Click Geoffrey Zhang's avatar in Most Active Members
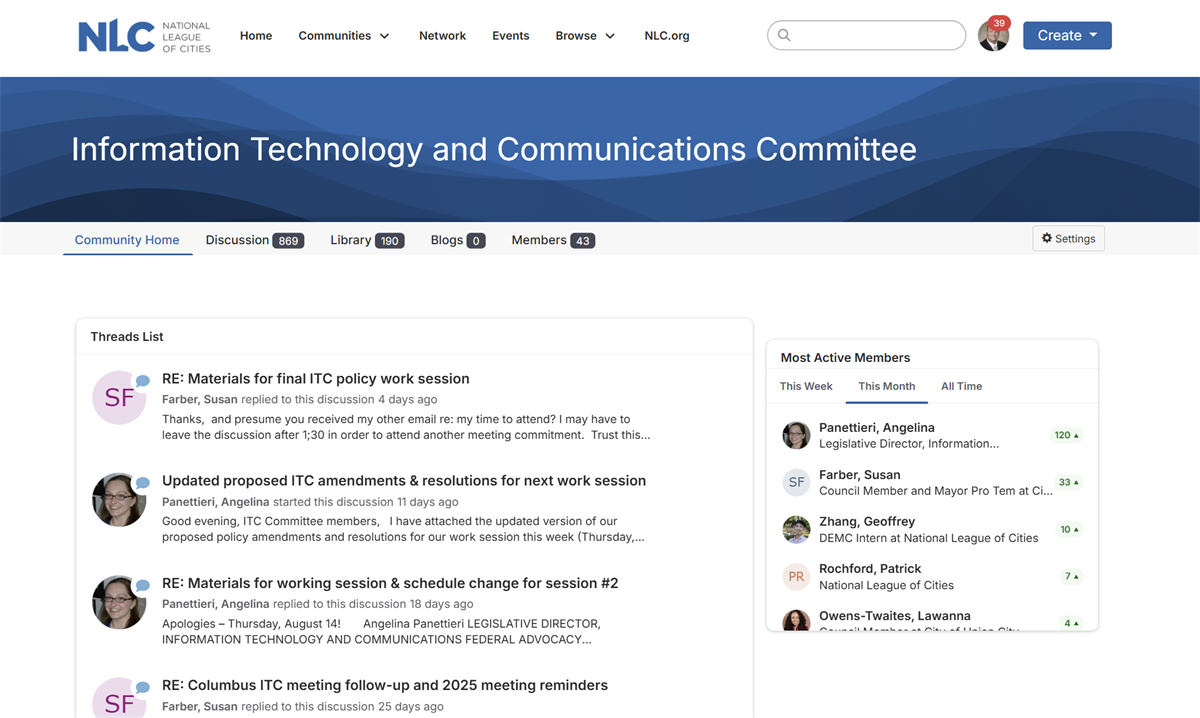This screenshot has height=718, width=1200. click(x=796, y=529)
